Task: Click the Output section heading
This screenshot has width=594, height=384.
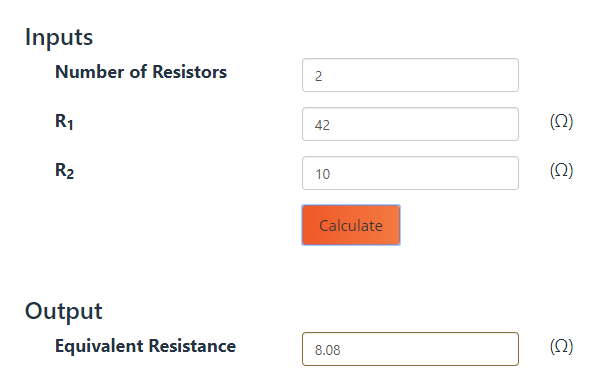Action: pos(64,311)
